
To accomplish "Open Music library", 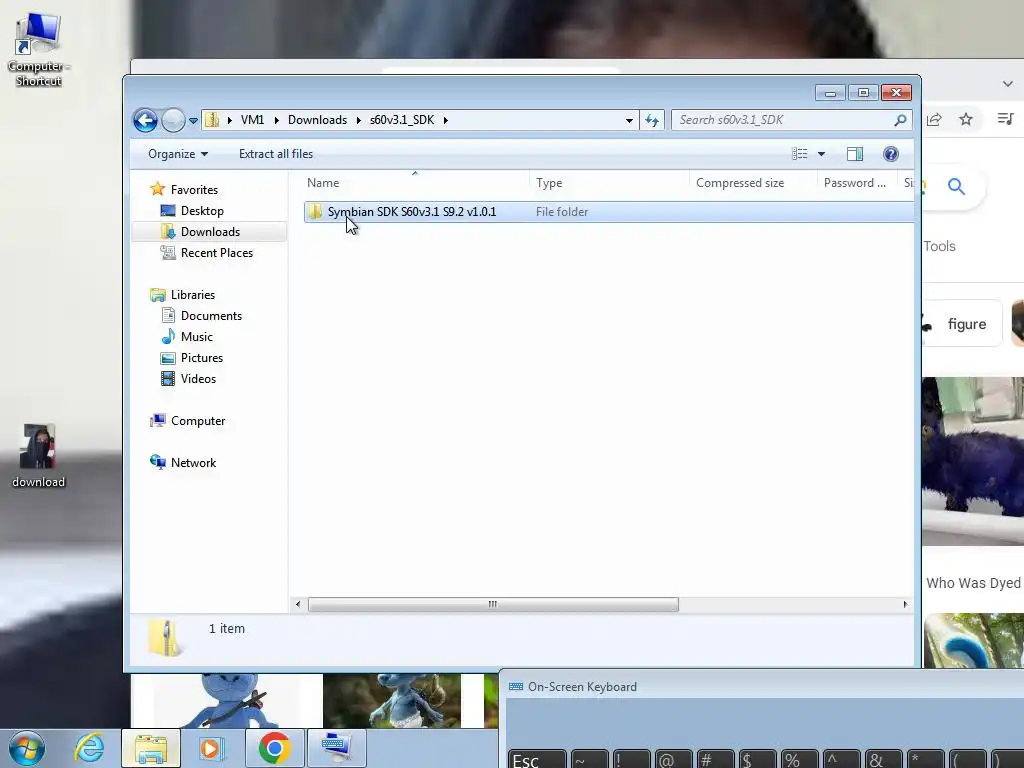I will pos(197,337).
